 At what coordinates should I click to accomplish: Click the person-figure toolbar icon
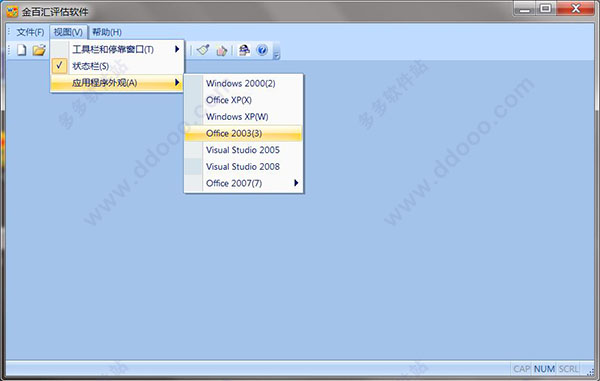coord(244,50)
